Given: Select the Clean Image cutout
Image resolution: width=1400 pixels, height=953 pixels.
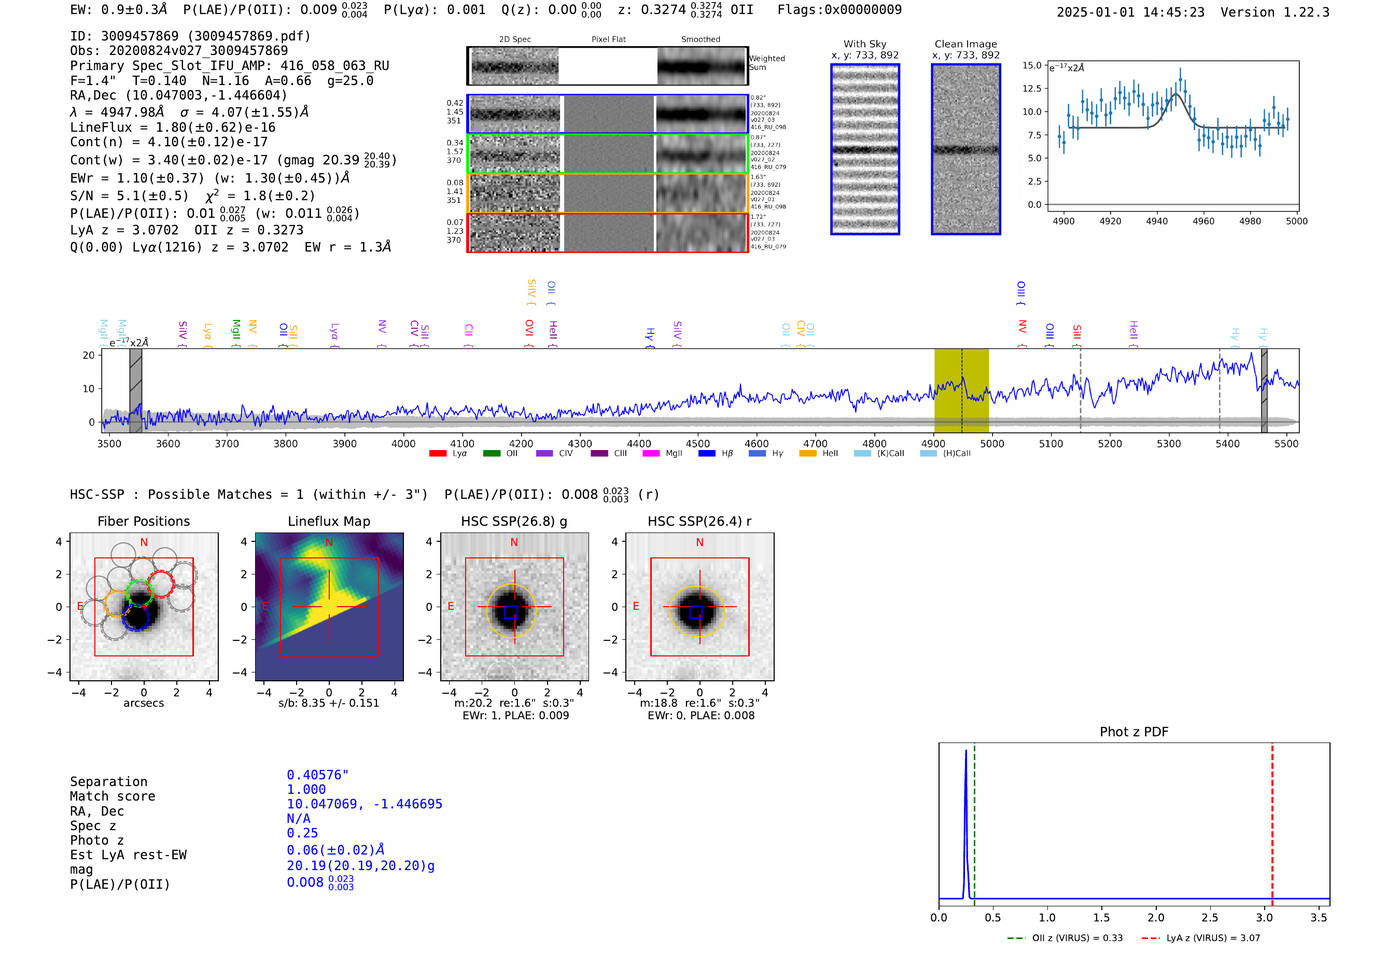Looking at the screenshot, I should (965, 149).
